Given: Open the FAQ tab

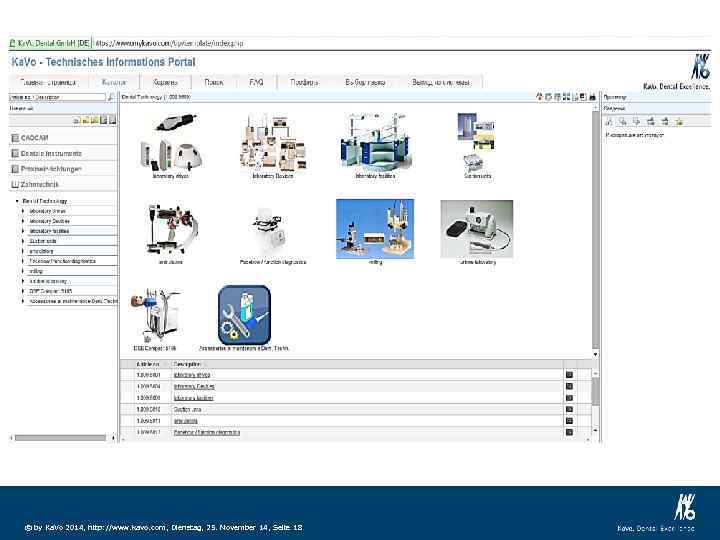Looking at the screenshot, I should (256, 82).
